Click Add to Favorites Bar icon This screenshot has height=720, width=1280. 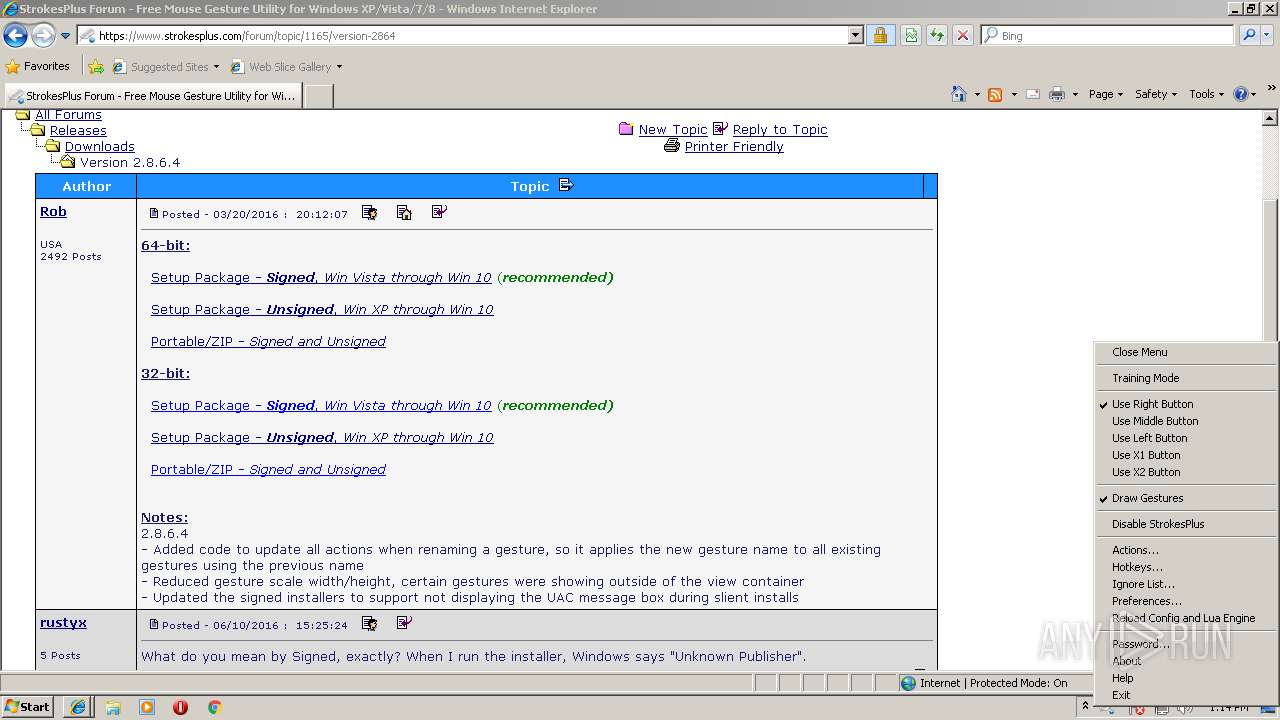pos(96,67)
